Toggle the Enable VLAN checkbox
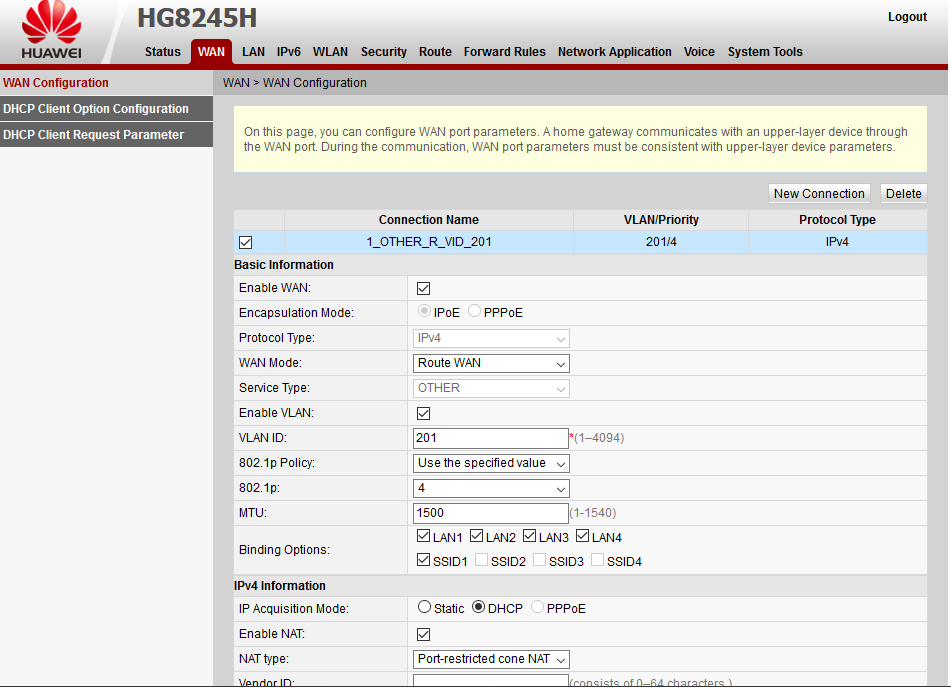 point(423,414)
